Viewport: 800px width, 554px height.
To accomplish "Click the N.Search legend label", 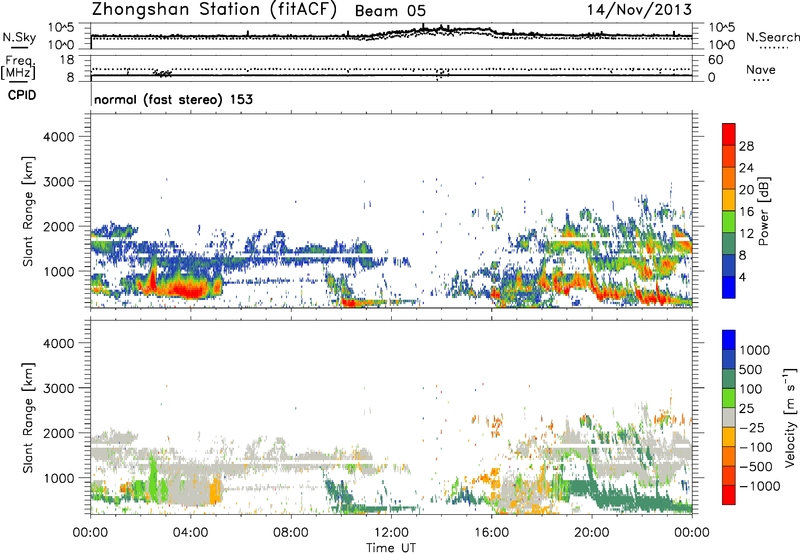I will [773, 37].
